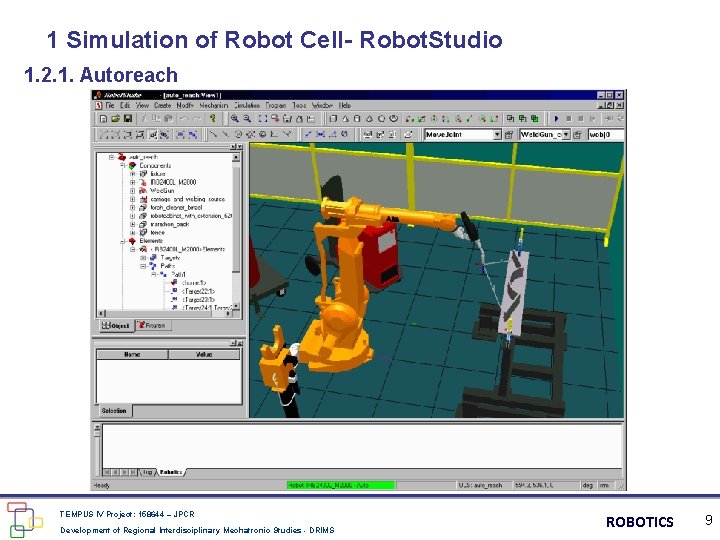Open the WeldGun tool dropdown
Image resolution: width=720 pixels, height=540 pixels.
(x=566, y=135)
